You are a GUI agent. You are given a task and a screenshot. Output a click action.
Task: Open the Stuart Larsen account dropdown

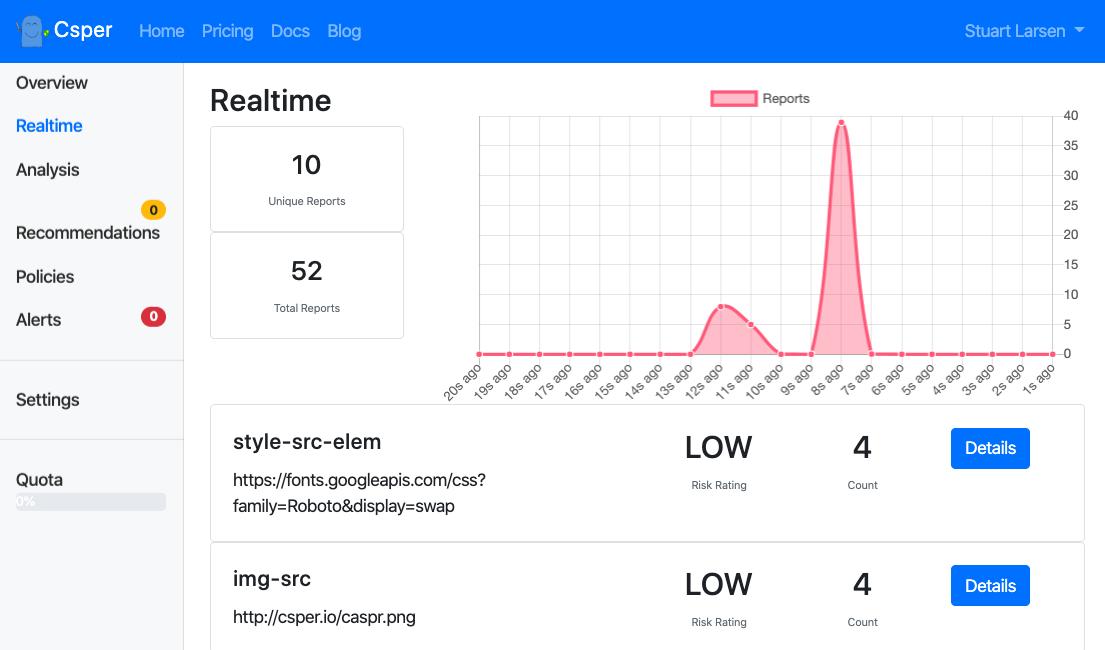tap(1023, 31)
